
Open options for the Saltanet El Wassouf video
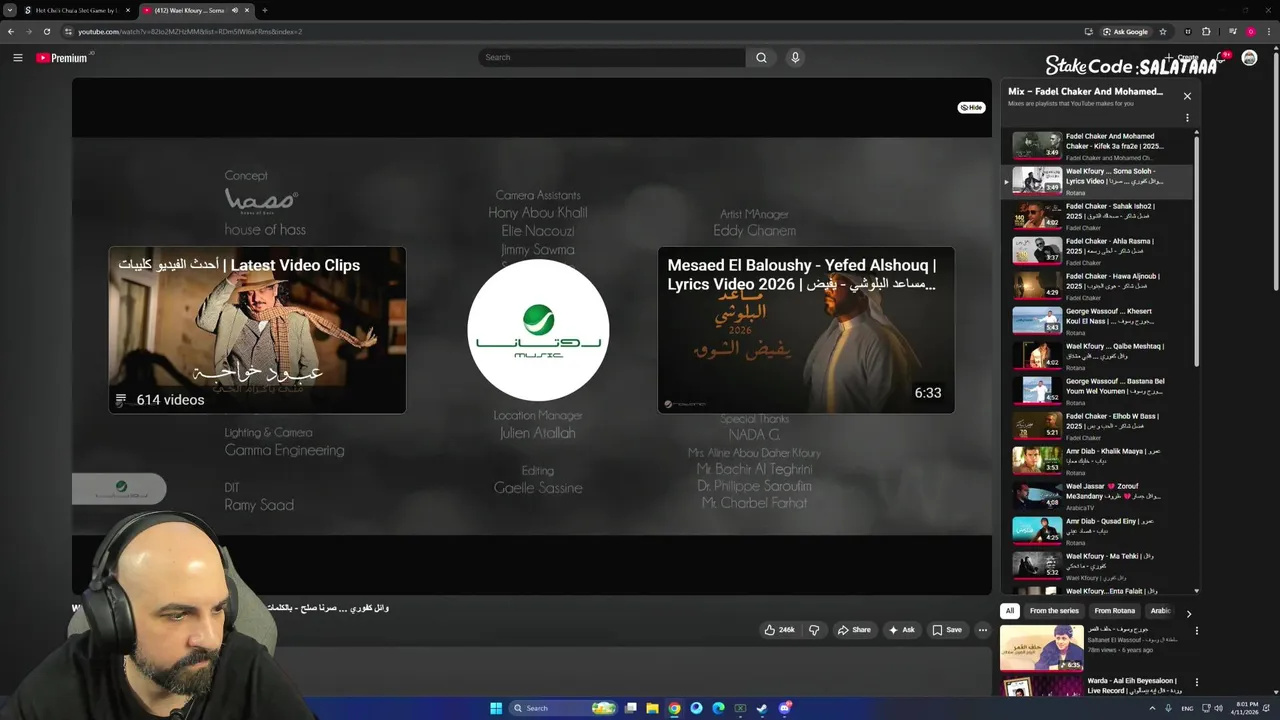tap(1196, 631)
